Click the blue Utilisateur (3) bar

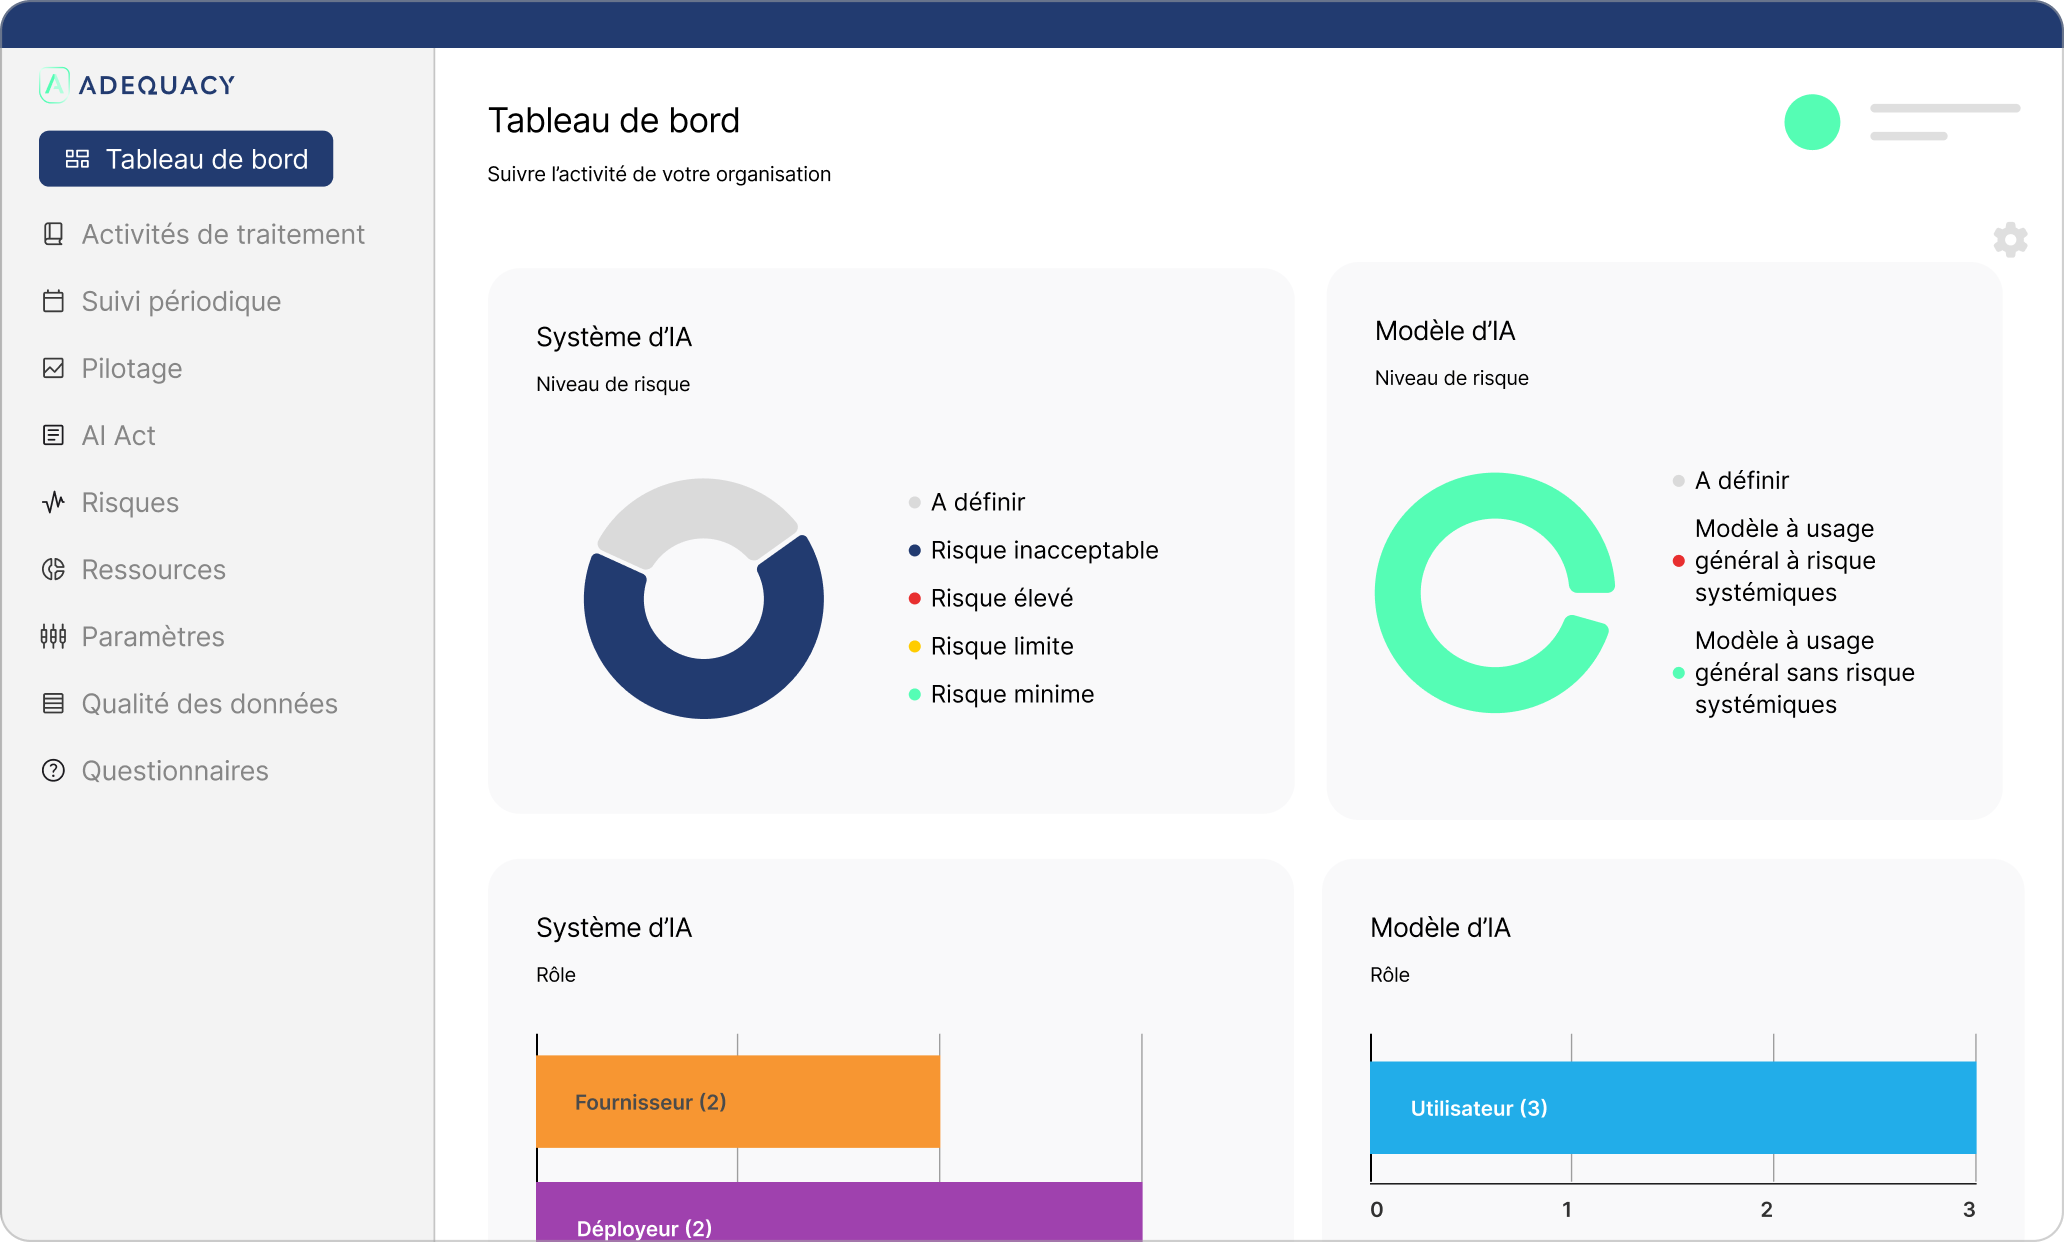click(1672, 1107)
